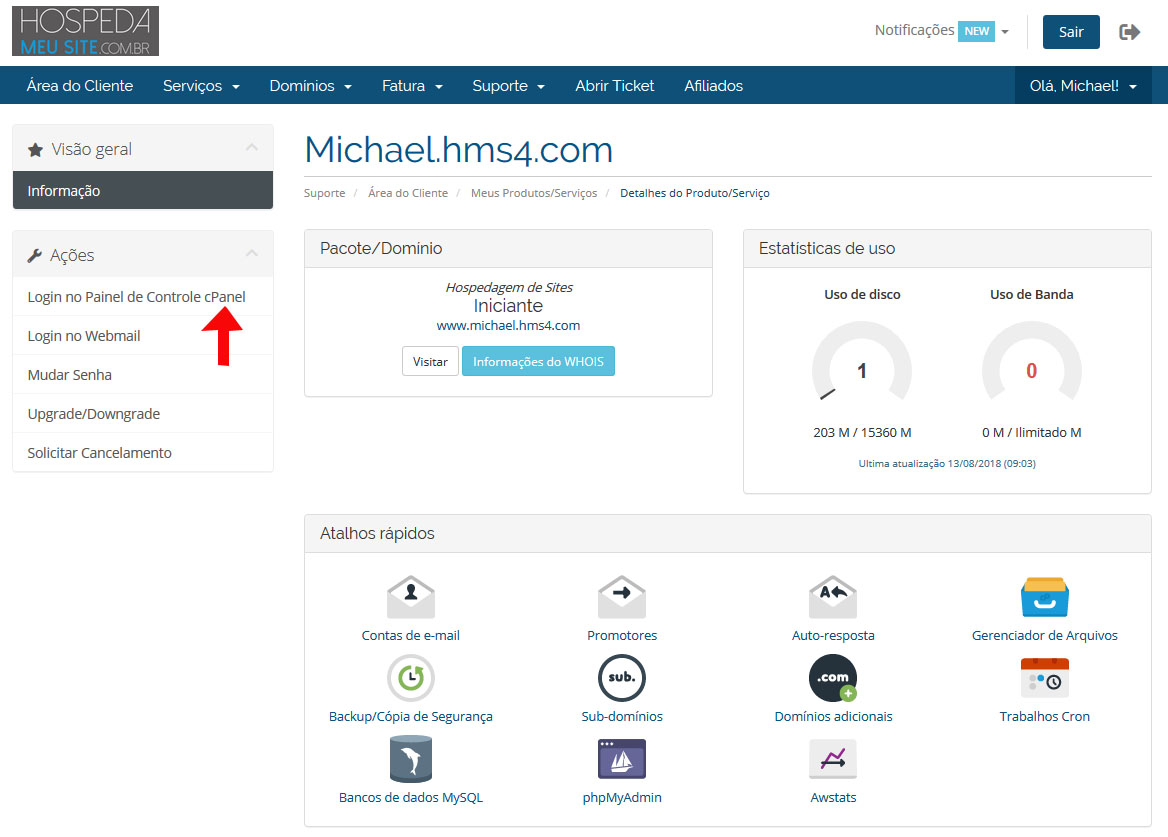
Task: Click the logout arrow icon beside Sair
Action: tap(1129, 32)
